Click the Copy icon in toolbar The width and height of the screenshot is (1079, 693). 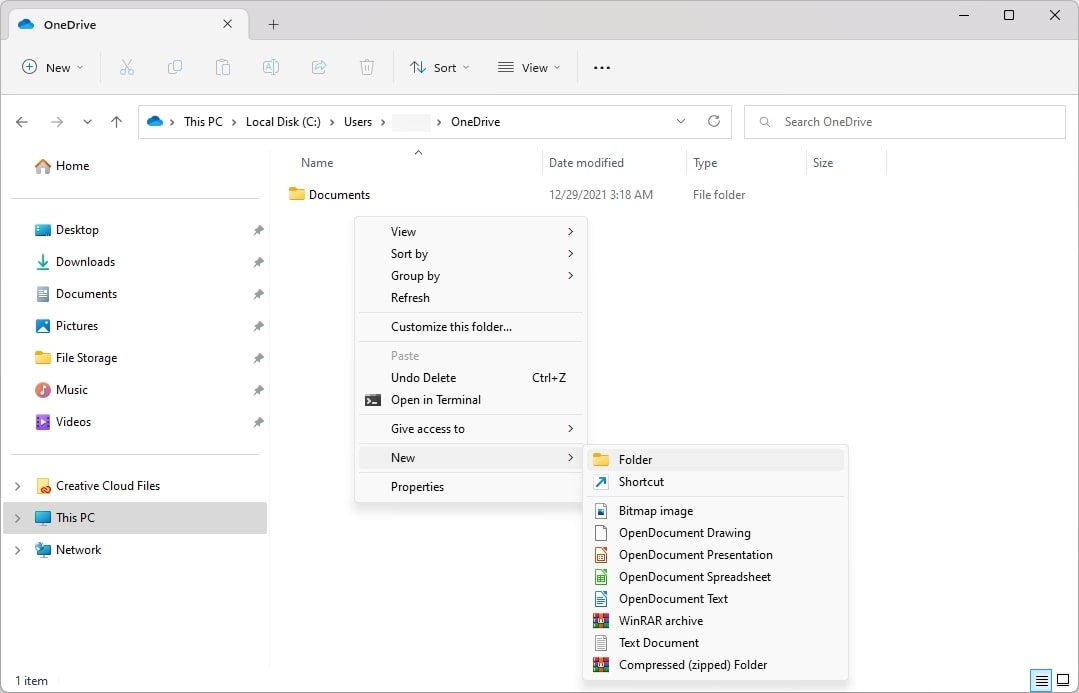(175, 67)
